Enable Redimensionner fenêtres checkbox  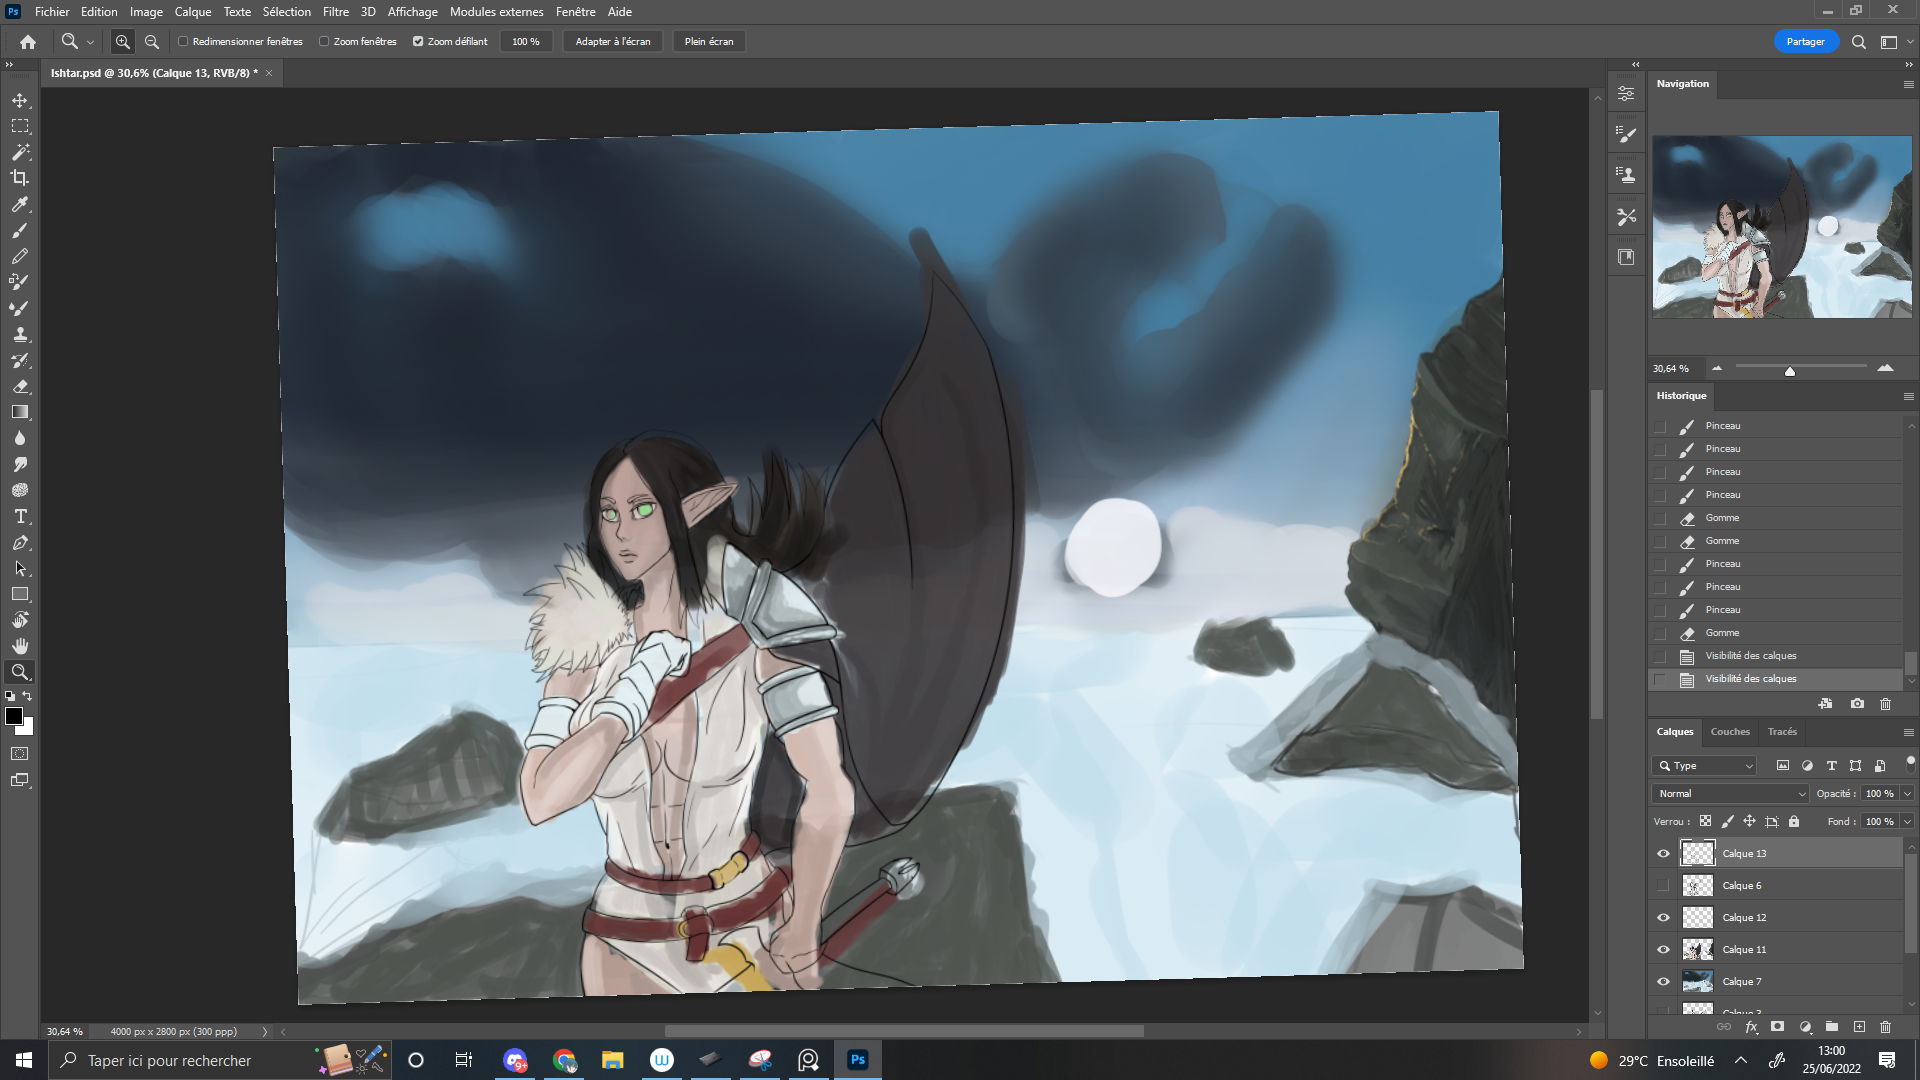183,42
